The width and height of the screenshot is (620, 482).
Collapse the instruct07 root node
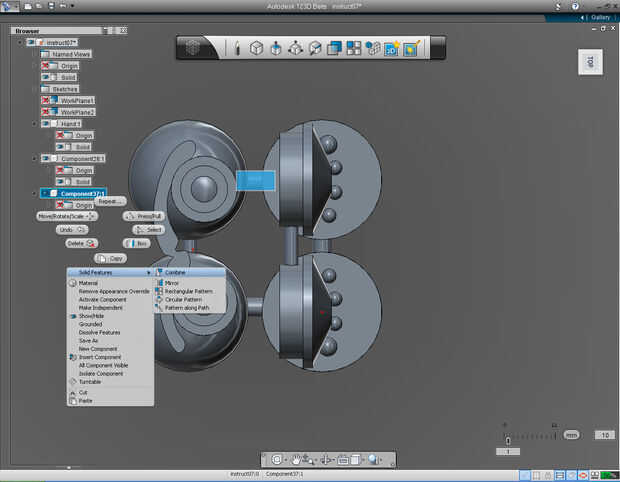point(20,42)
